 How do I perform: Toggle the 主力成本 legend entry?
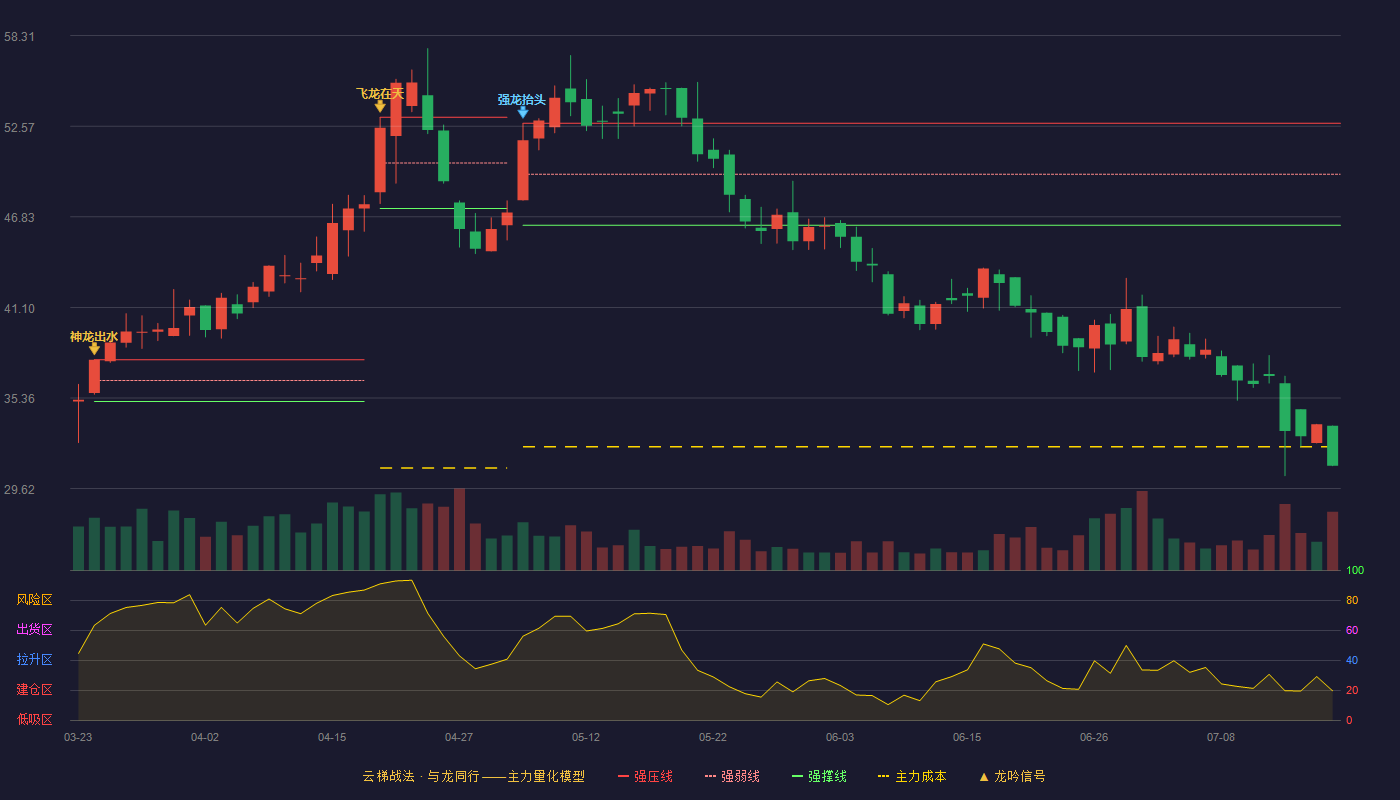pos(912,776)
